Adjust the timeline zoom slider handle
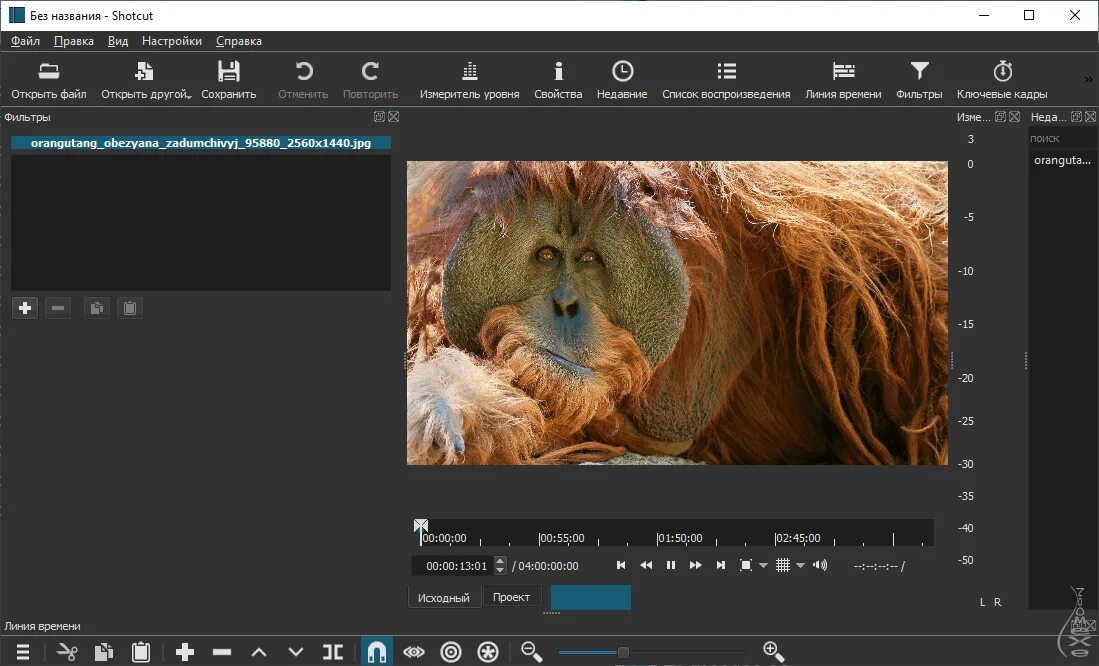1099x666 pixels. point(623,652)
